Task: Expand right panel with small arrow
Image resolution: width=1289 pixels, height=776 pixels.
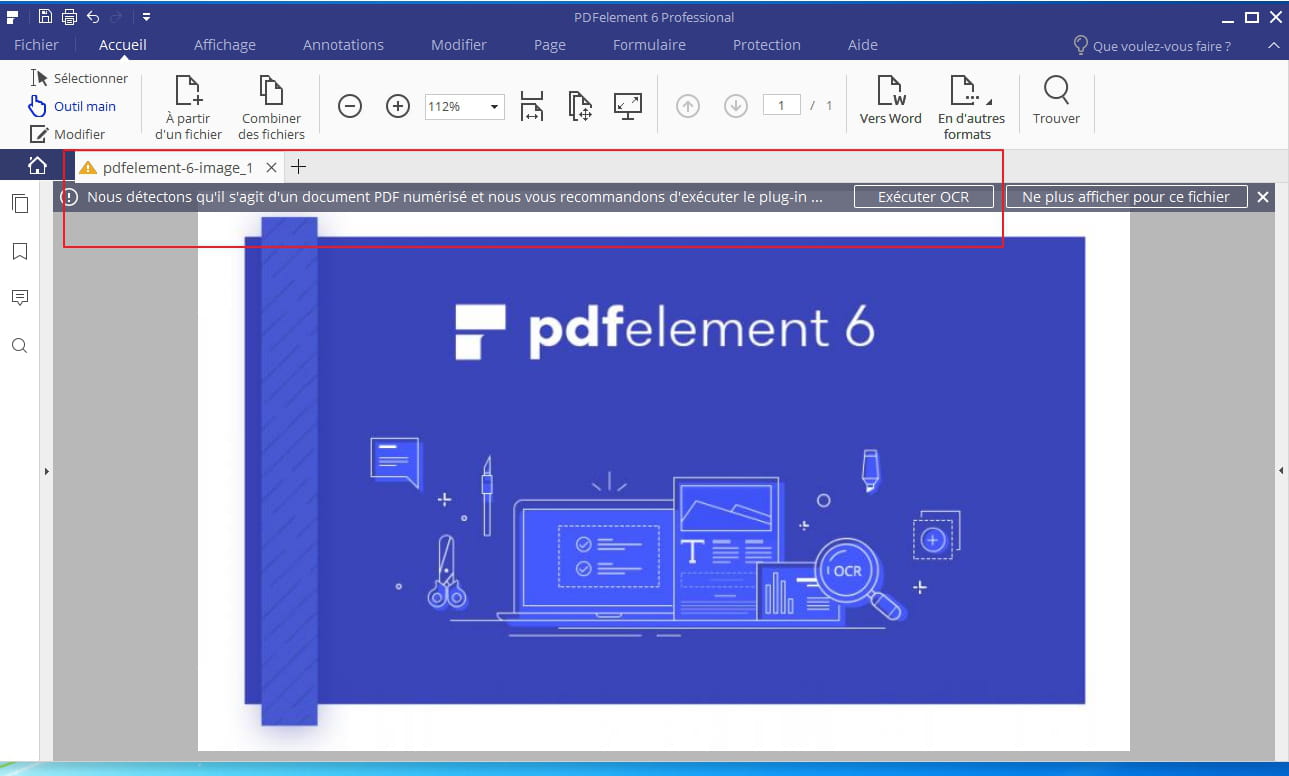Action: tap(1282, 470)
